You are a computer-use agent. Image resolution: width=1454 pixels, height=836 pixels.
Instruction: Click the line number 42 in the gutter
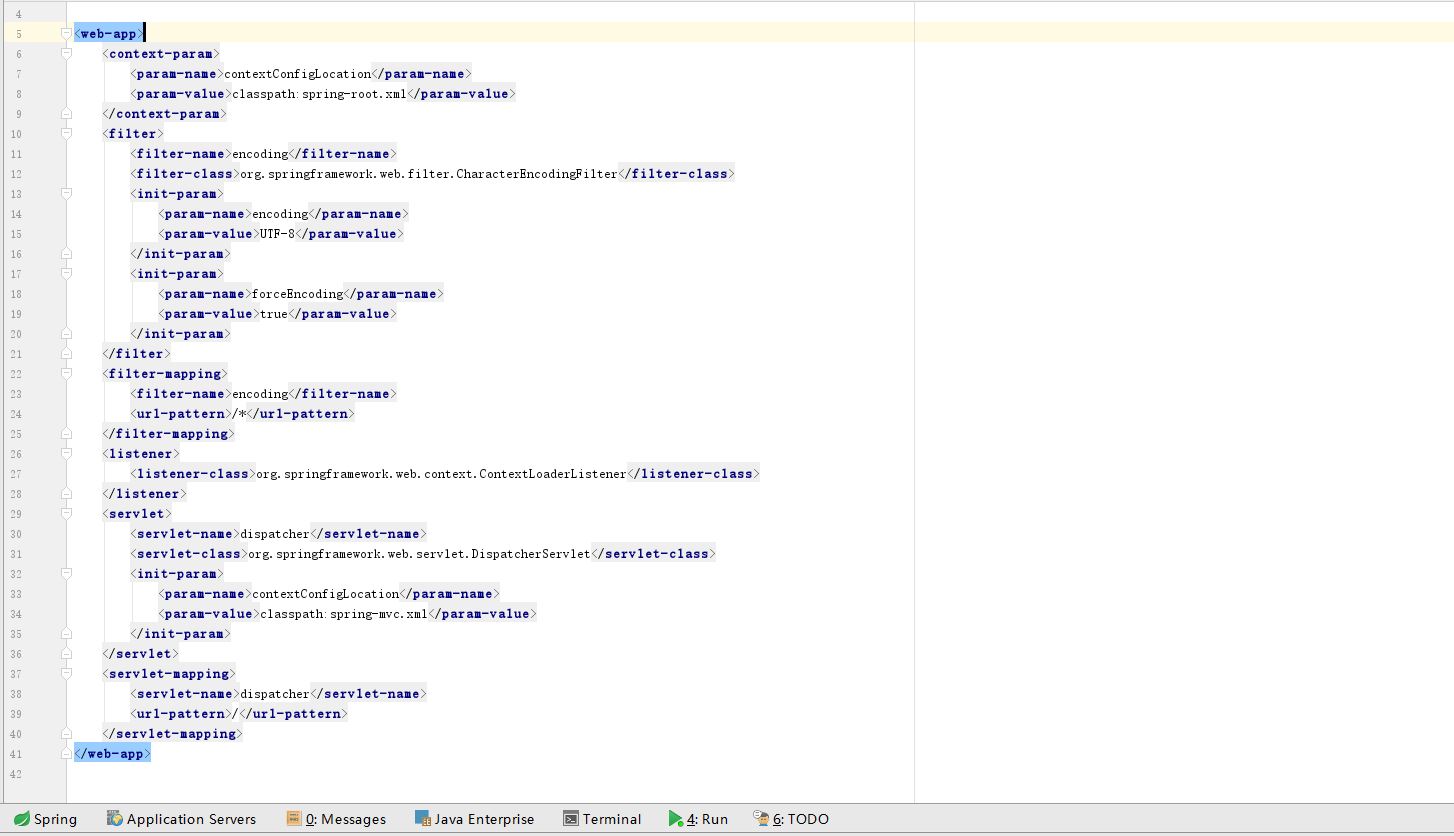click(17, 774)
